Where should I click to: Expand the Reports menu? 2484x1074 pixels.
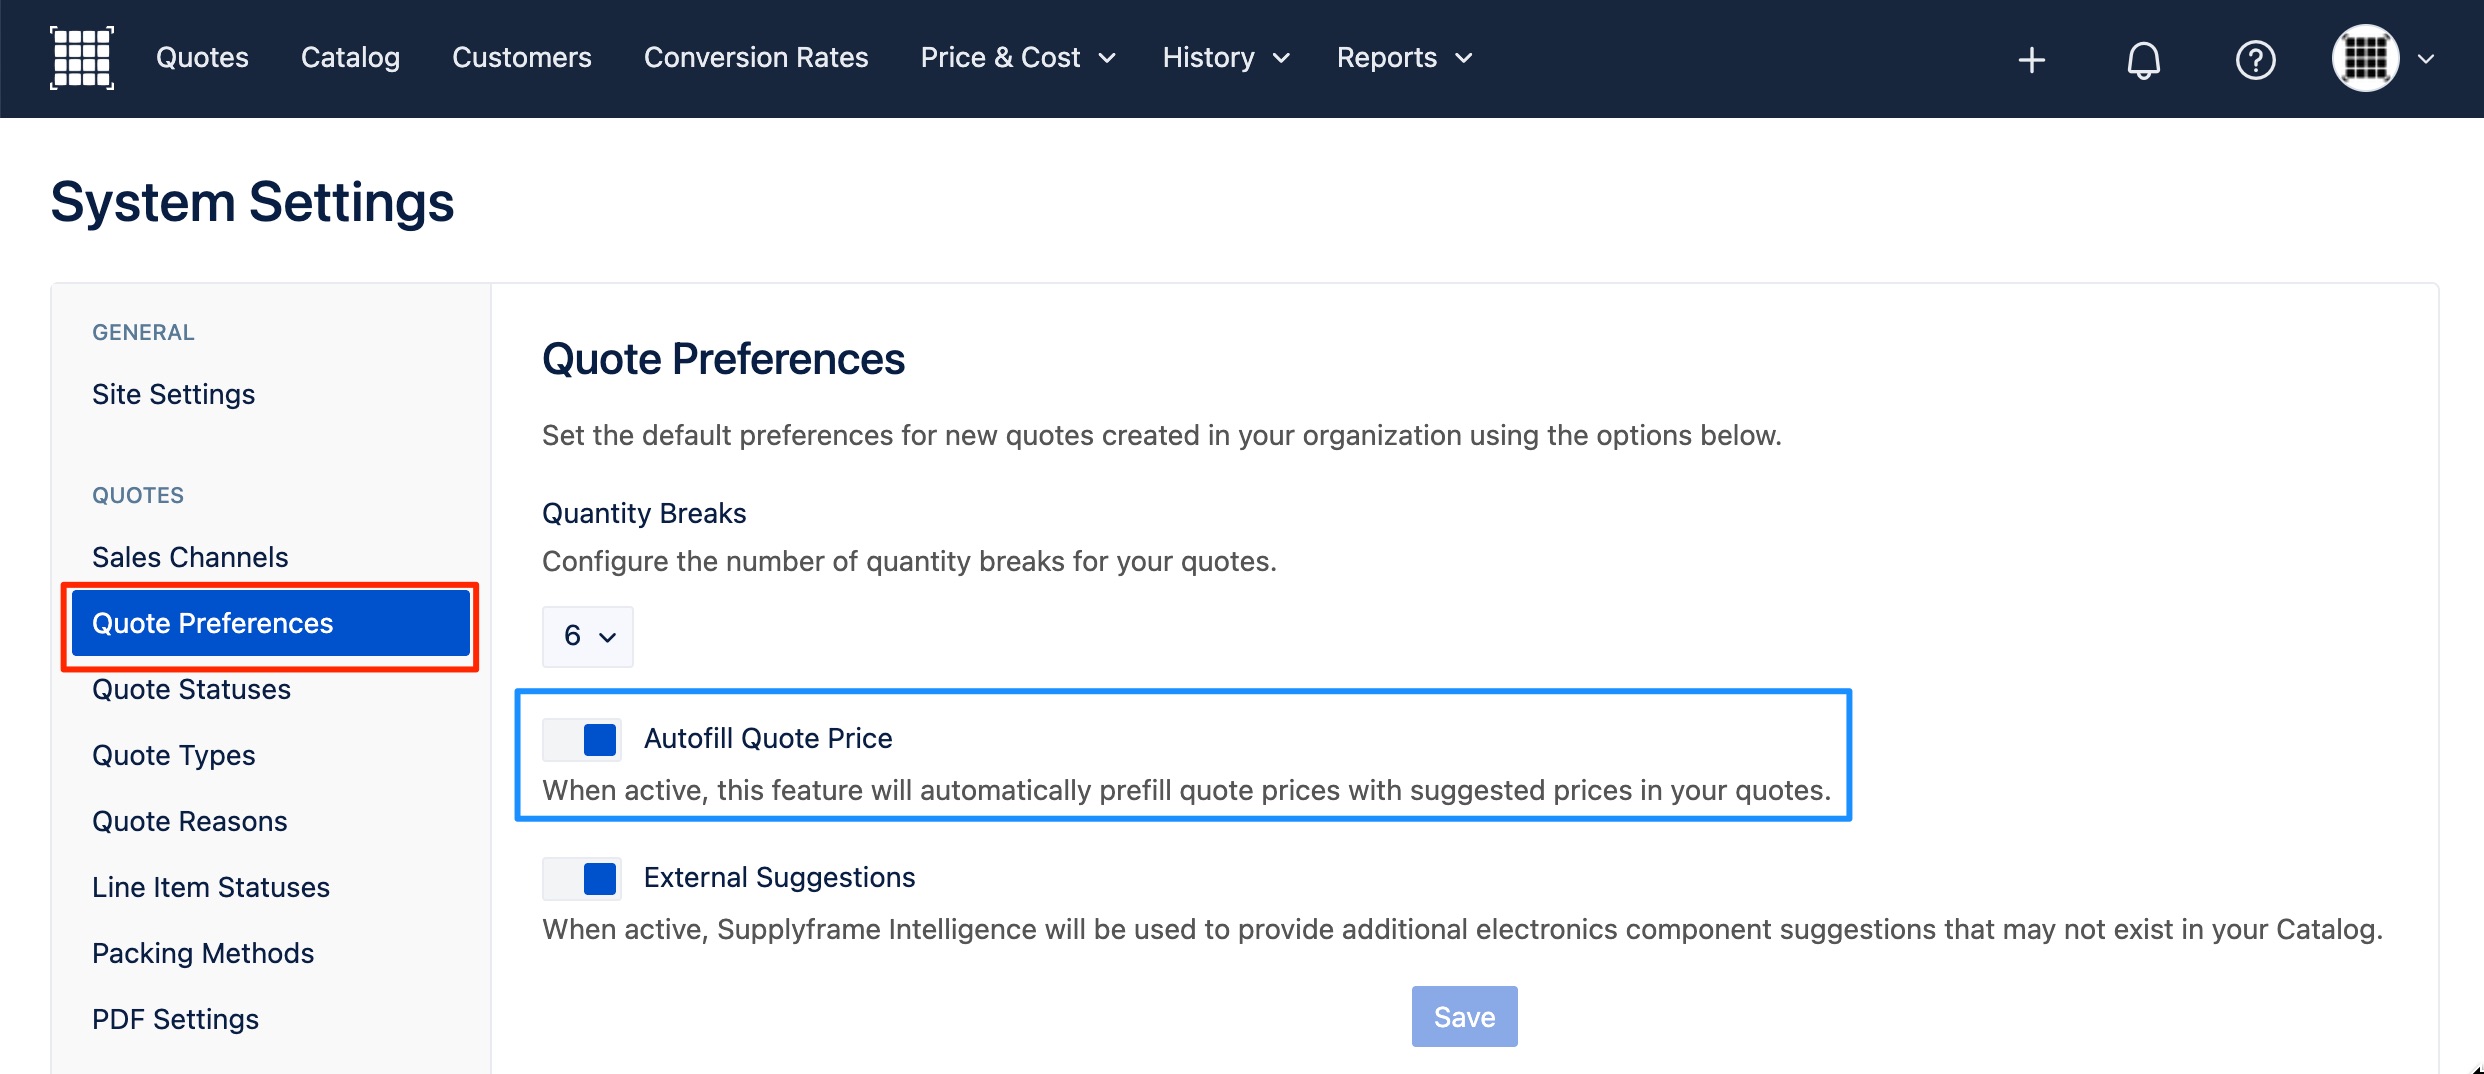pos(1404,58)
